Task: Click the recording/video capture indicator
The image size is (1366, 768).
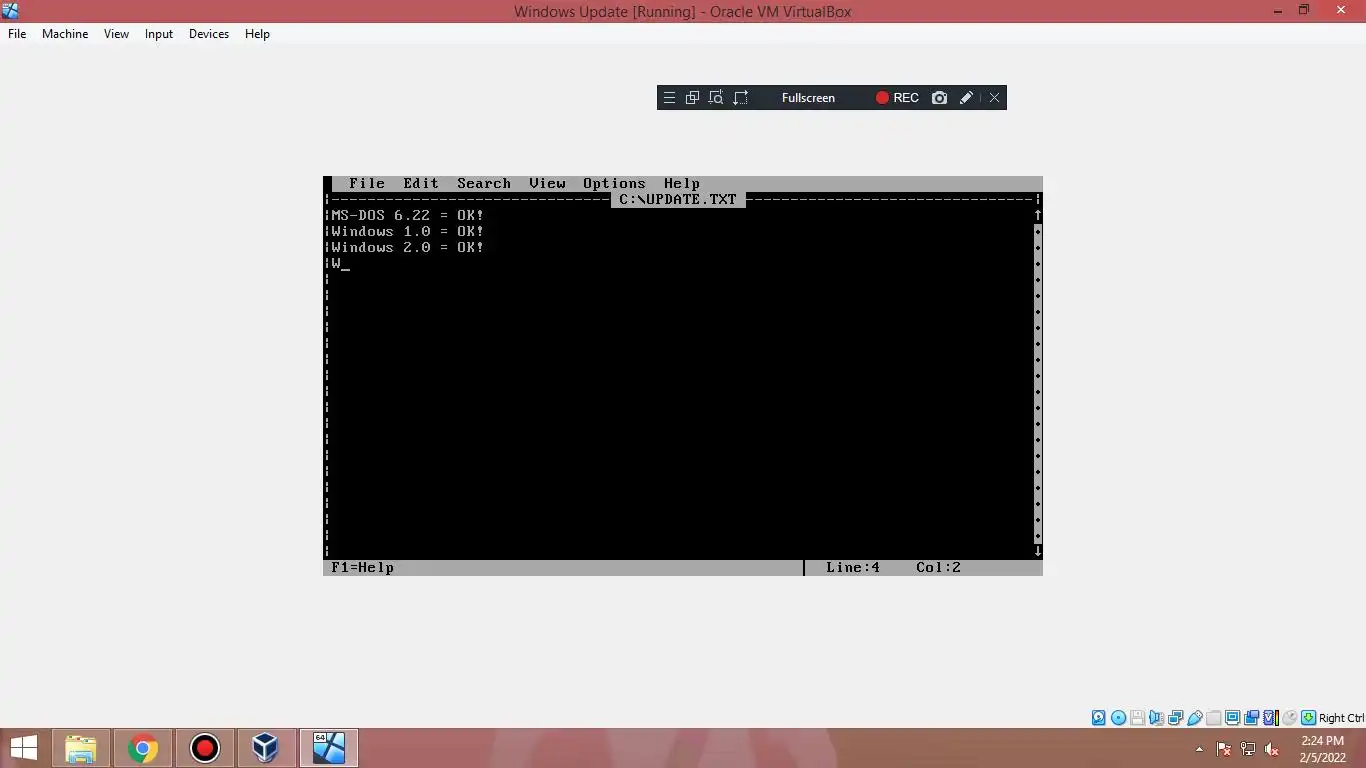Action: tap(1251, 718)
